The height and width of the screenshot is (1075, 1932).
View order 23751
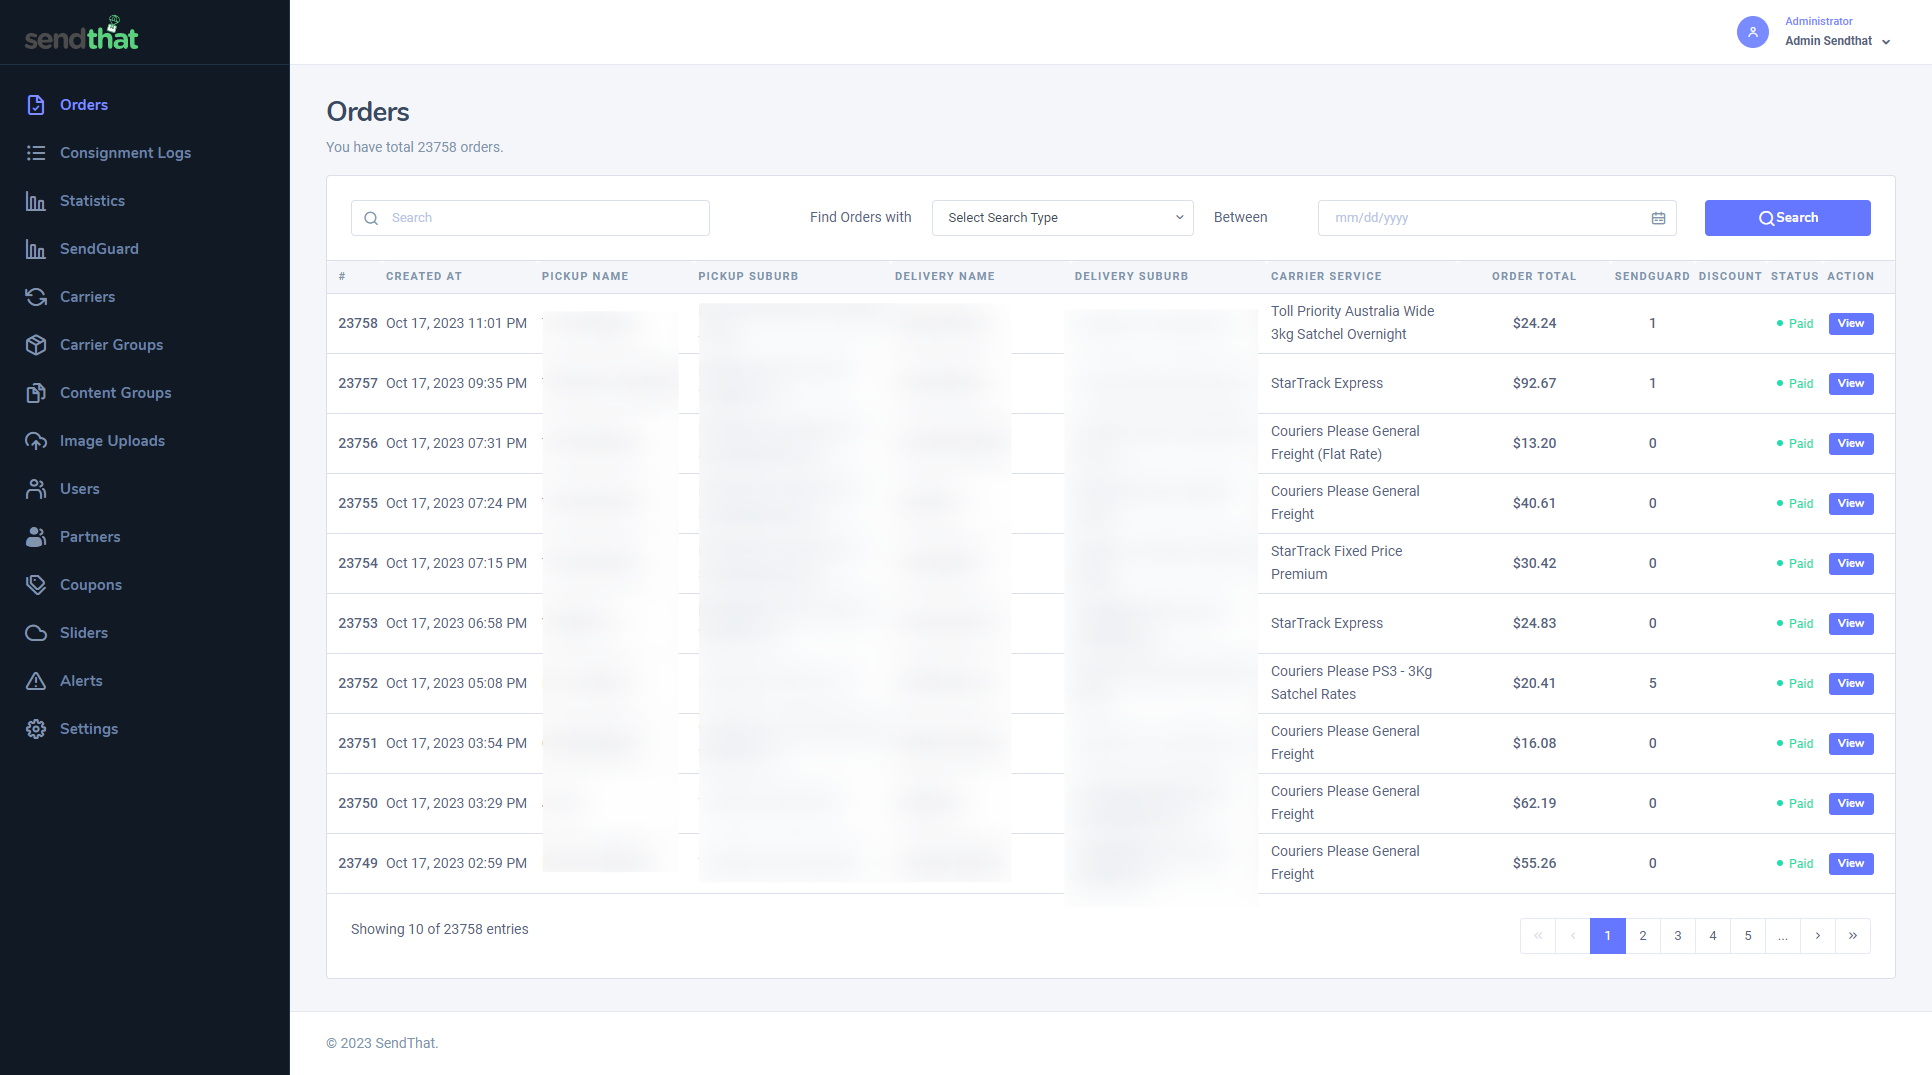point(1850,744)
